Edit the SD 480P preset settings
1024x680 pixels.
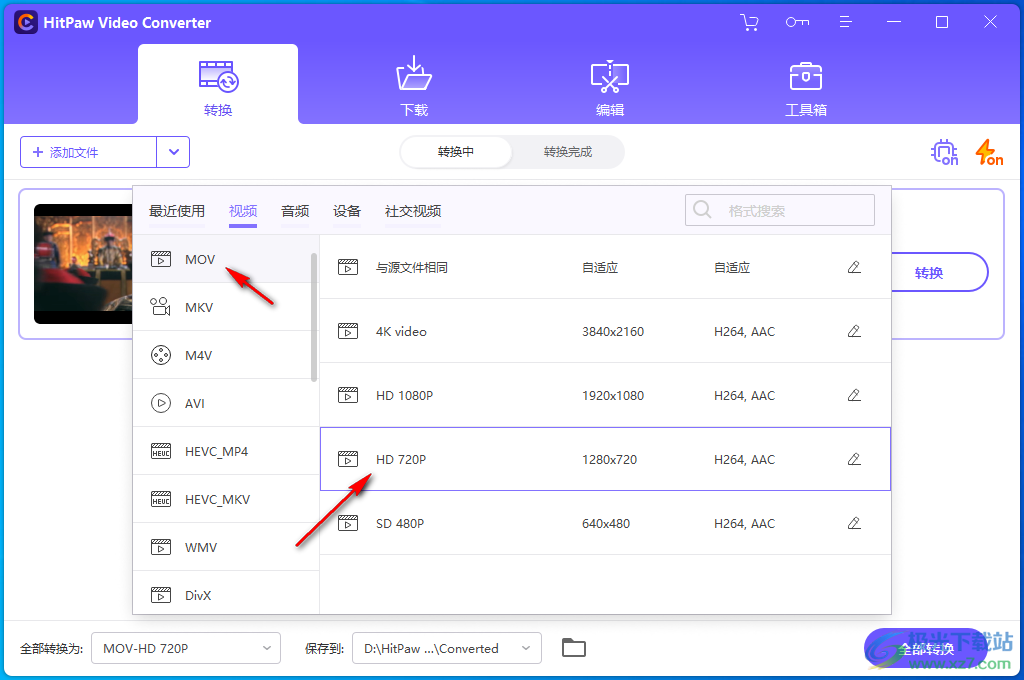click(854, 523)
